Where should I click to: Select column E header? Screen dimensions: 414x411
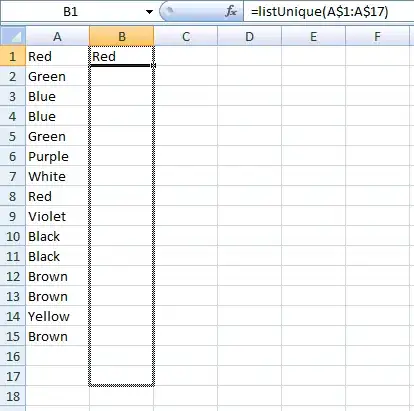tap(313, 36)
